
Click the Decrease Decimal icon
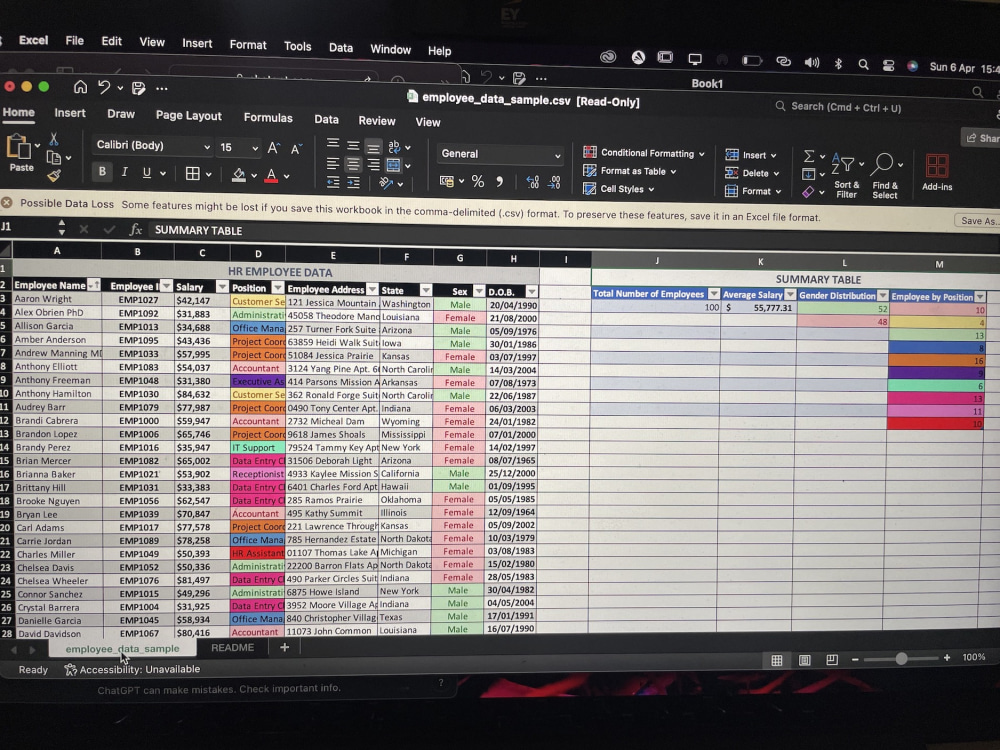[x=554, y=183]
